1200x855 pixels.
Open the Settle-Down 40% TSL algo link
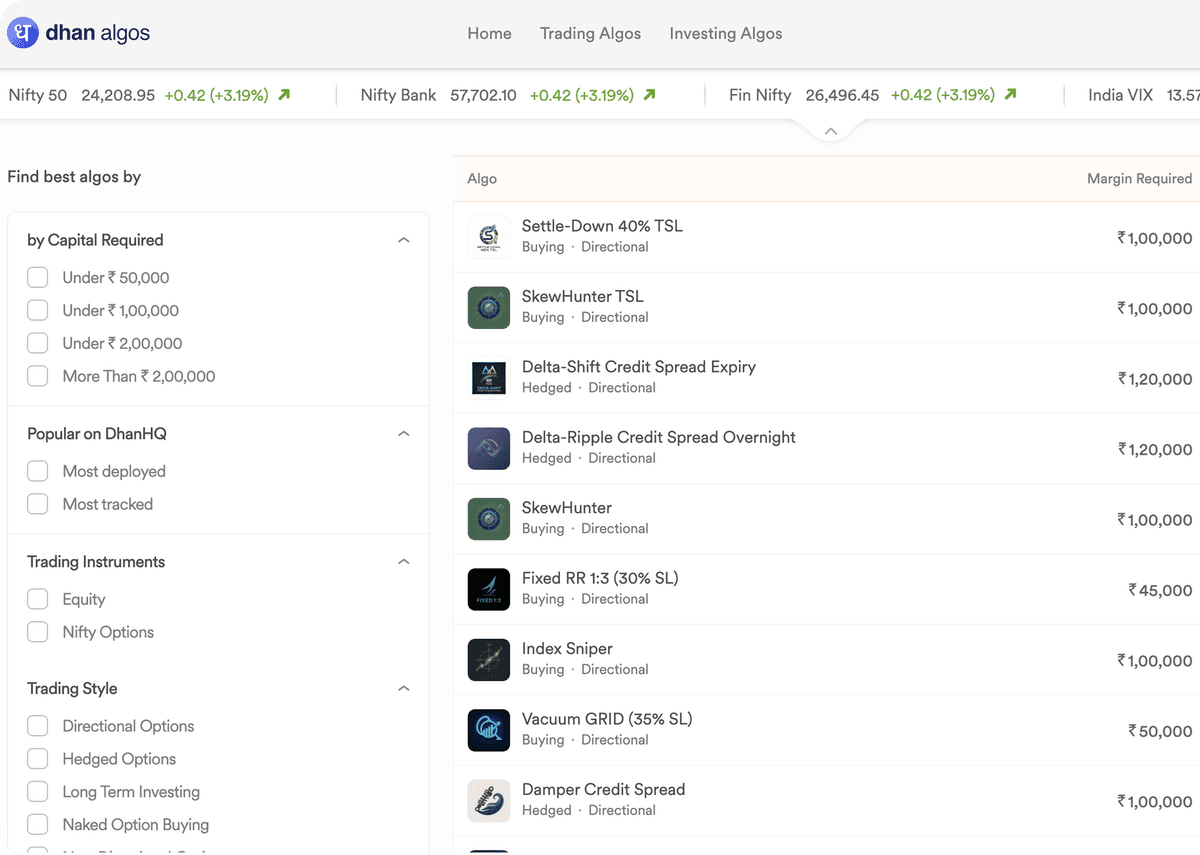(602, 226)
